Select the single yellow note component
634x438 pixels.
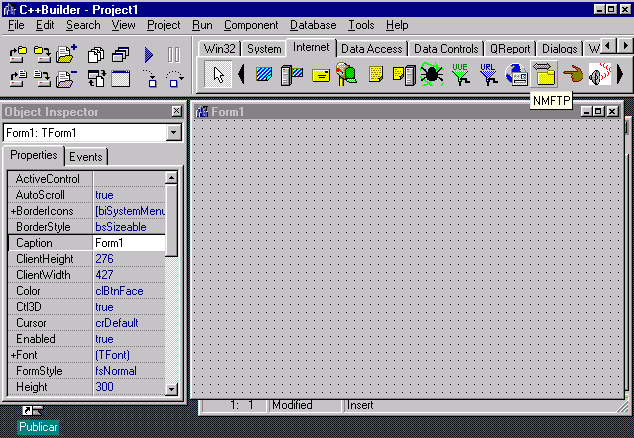[x=376, y=74]
